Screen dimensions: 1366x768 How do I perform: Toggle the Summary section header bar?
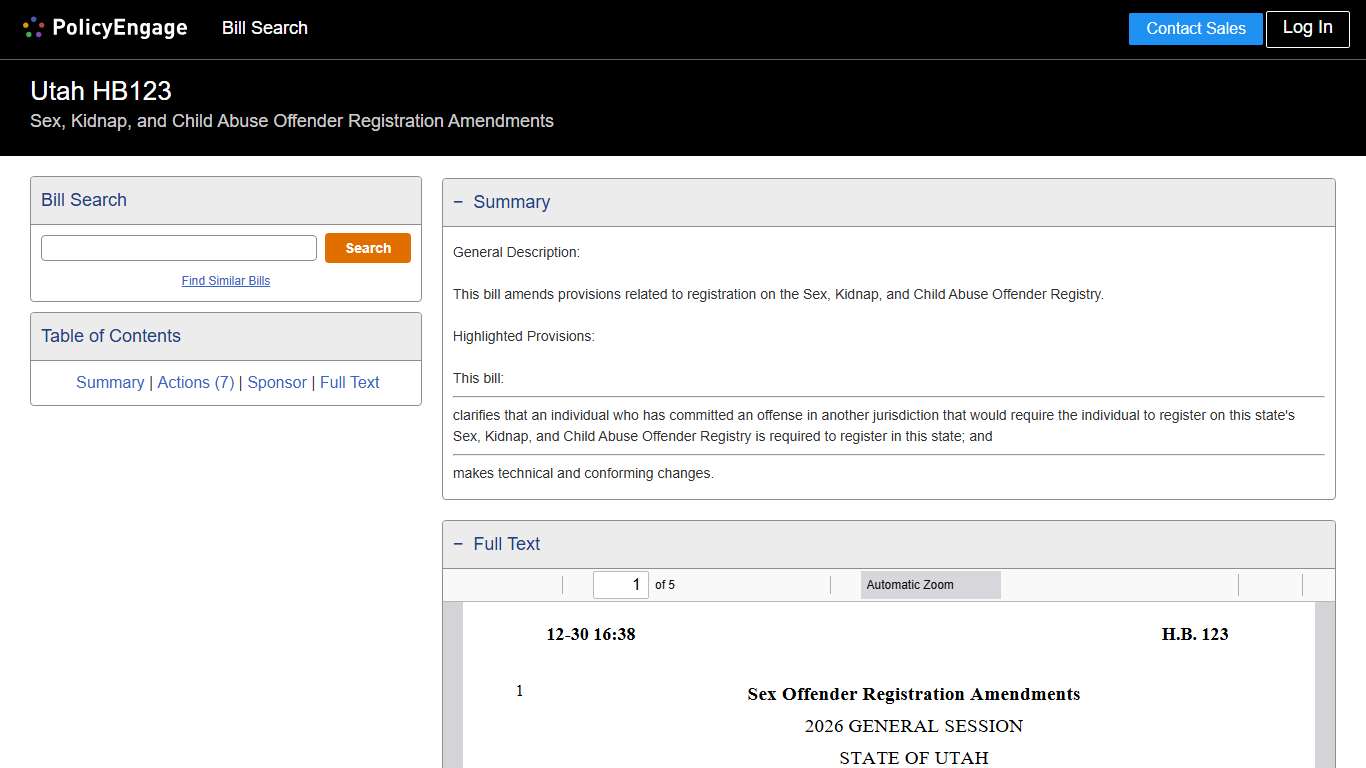click(888, 202)
